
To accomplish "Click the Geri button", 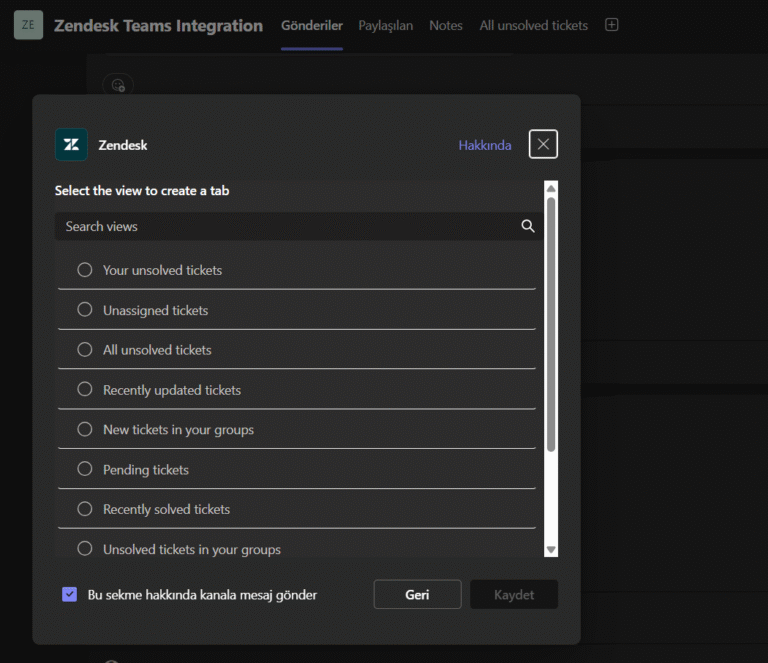I will click(417, 594).
